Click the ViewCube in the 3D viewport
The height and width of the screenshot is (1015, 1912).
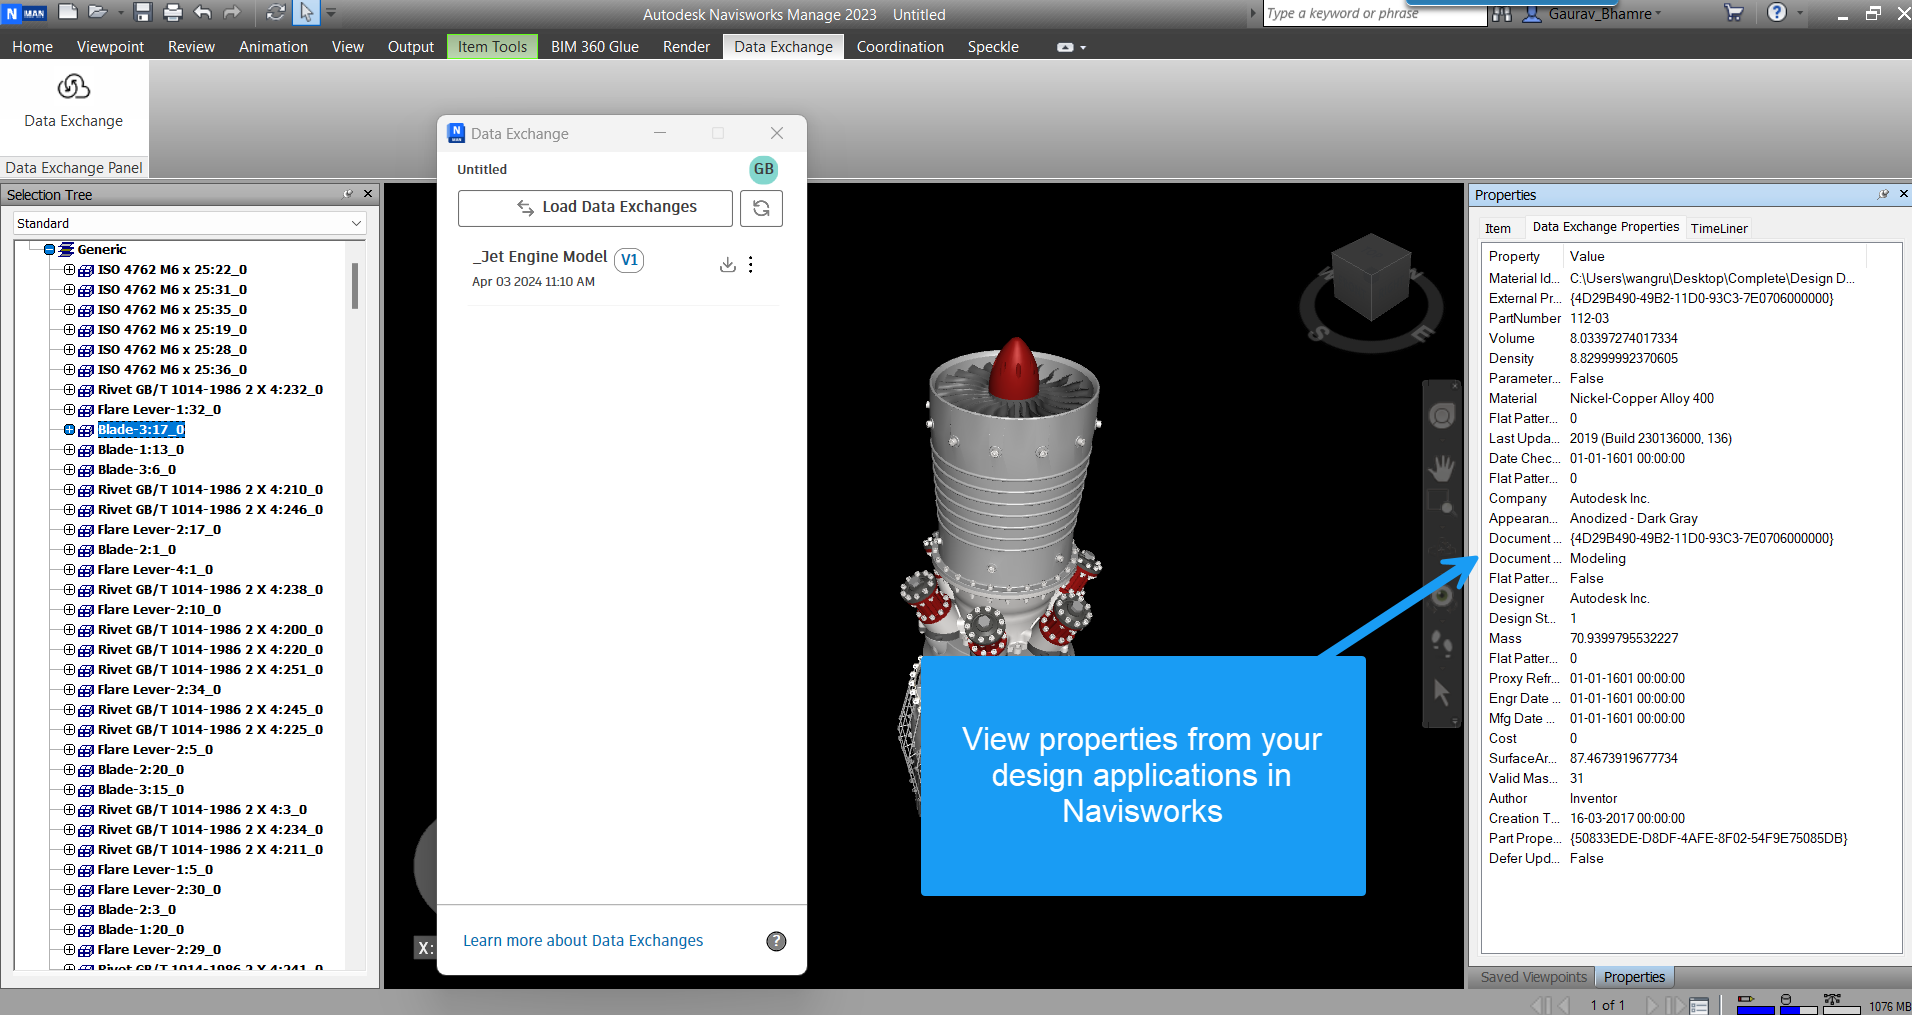tap(1371, 277)
